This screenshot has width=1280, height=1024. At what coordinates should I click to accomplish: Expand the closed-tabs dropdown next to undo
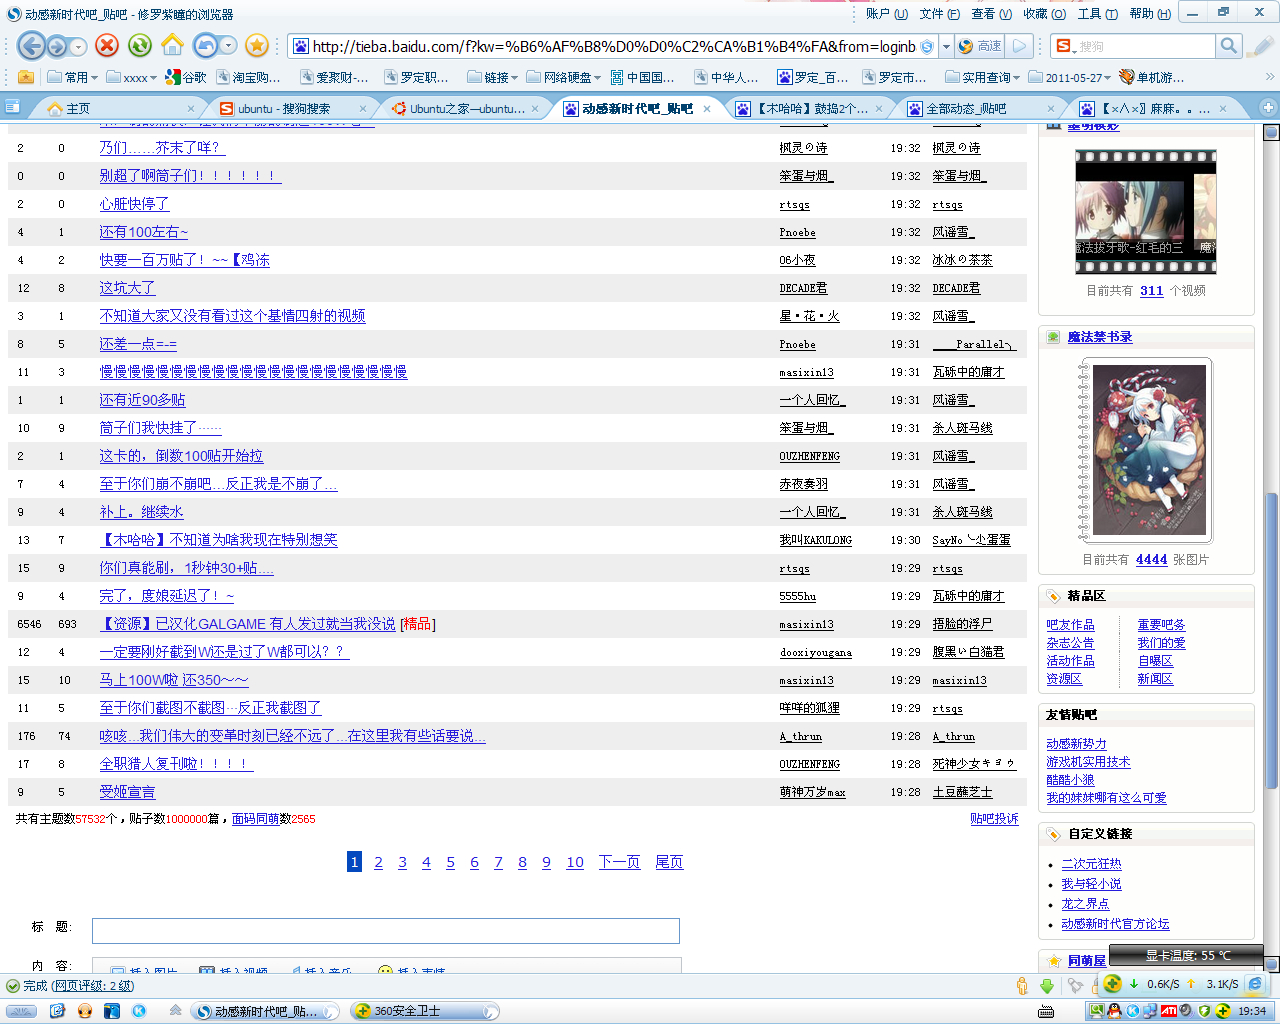229,45
